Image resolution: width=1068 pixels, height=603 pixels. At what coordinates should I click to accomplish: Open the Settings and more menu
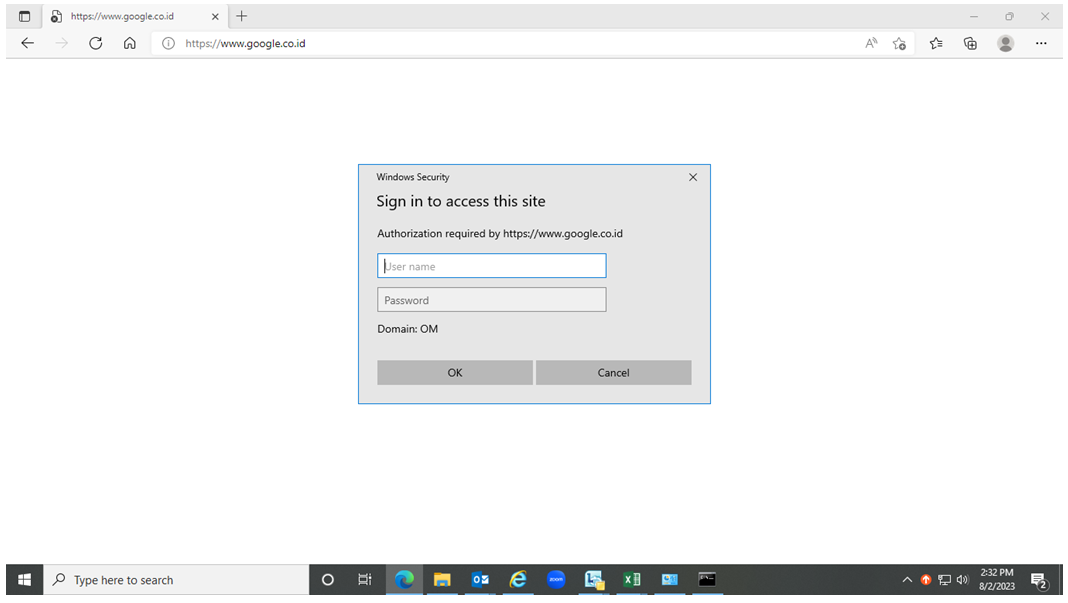1041,43
